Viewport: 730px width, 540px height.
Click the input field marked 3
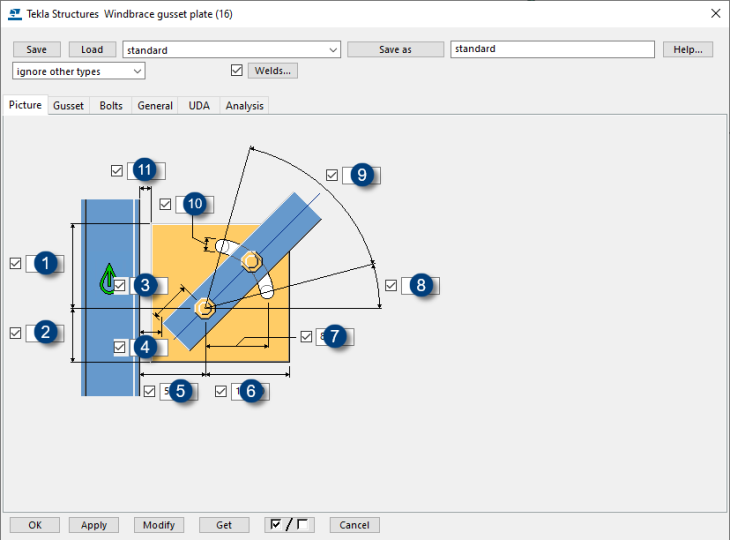[x=149, y=285]
